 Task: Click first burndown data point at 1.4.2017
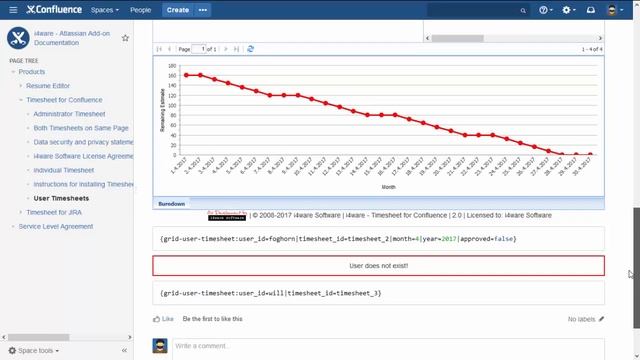(x=187, y=75)
